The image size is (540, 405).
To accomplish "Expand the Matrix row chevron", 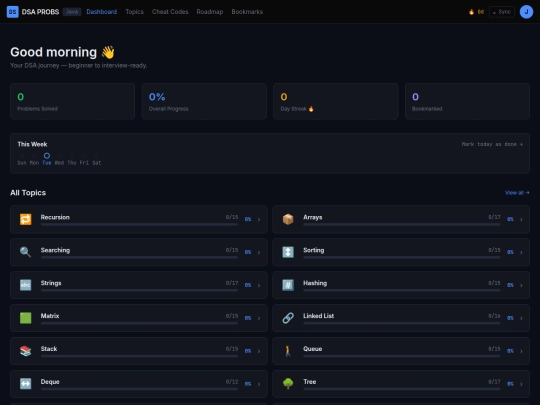I will pos(259,318).
